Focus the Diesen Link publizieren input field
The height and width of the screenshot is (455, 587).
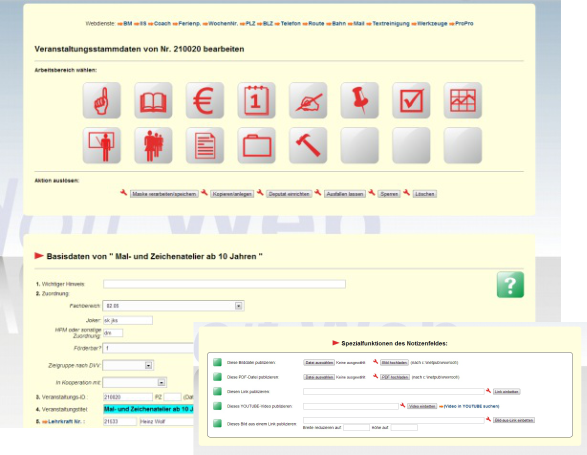393,391
